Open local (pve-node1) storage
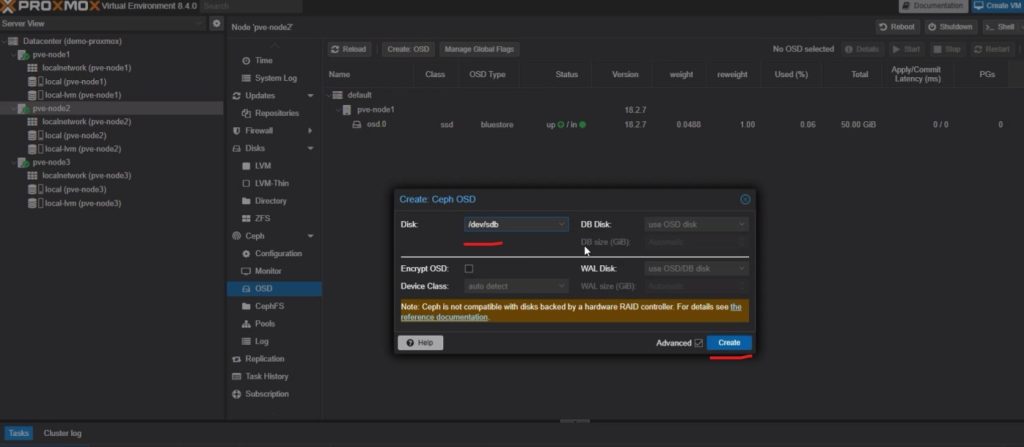Screen dimensions: 1024x447 (x=75, y=82)
